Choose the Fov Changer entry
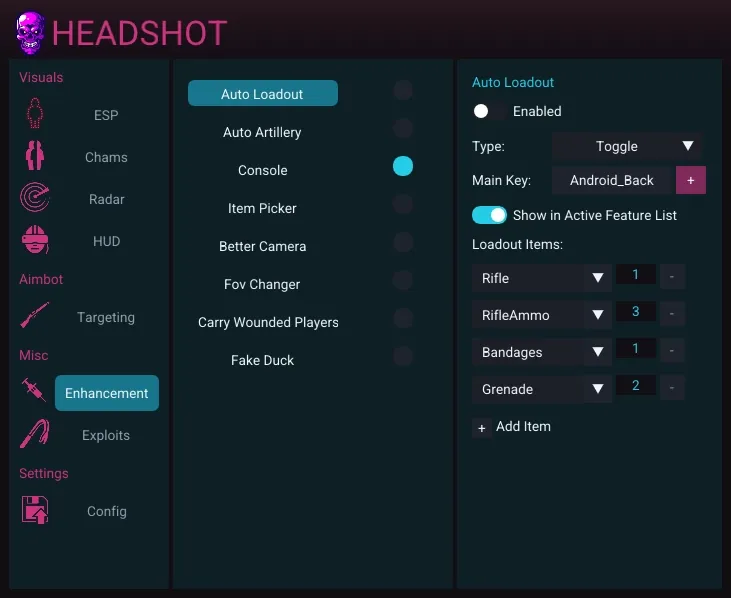 coord(262,284)
